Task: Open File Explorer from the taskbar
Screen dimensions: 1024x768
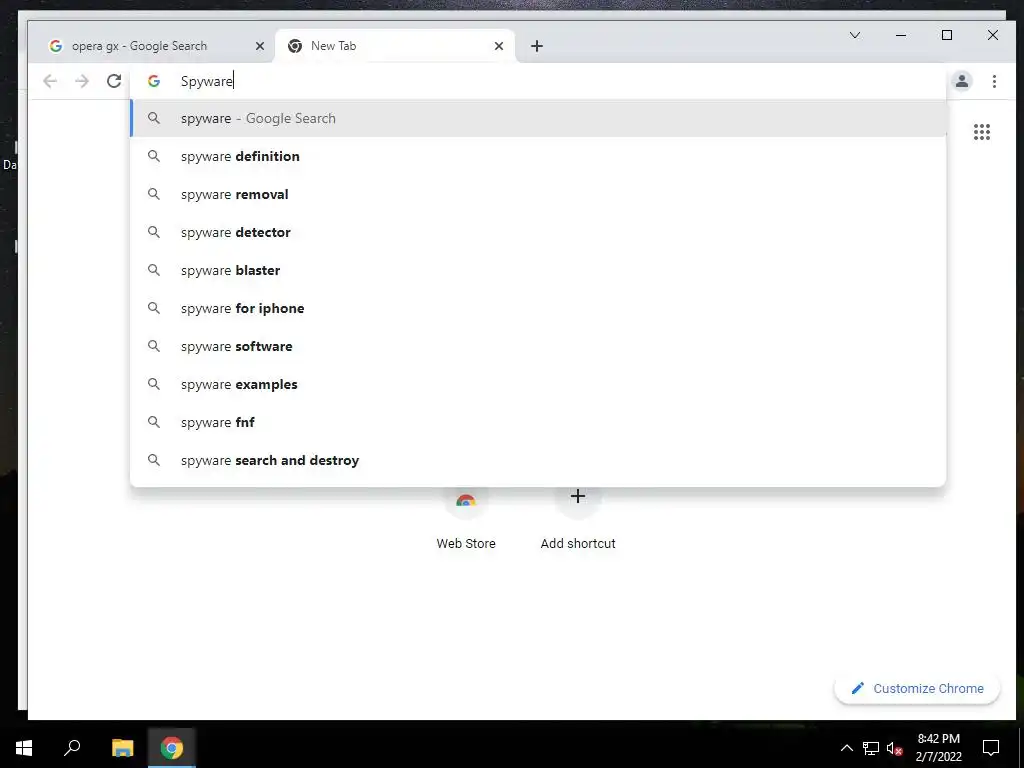Action: click(122, 748)
